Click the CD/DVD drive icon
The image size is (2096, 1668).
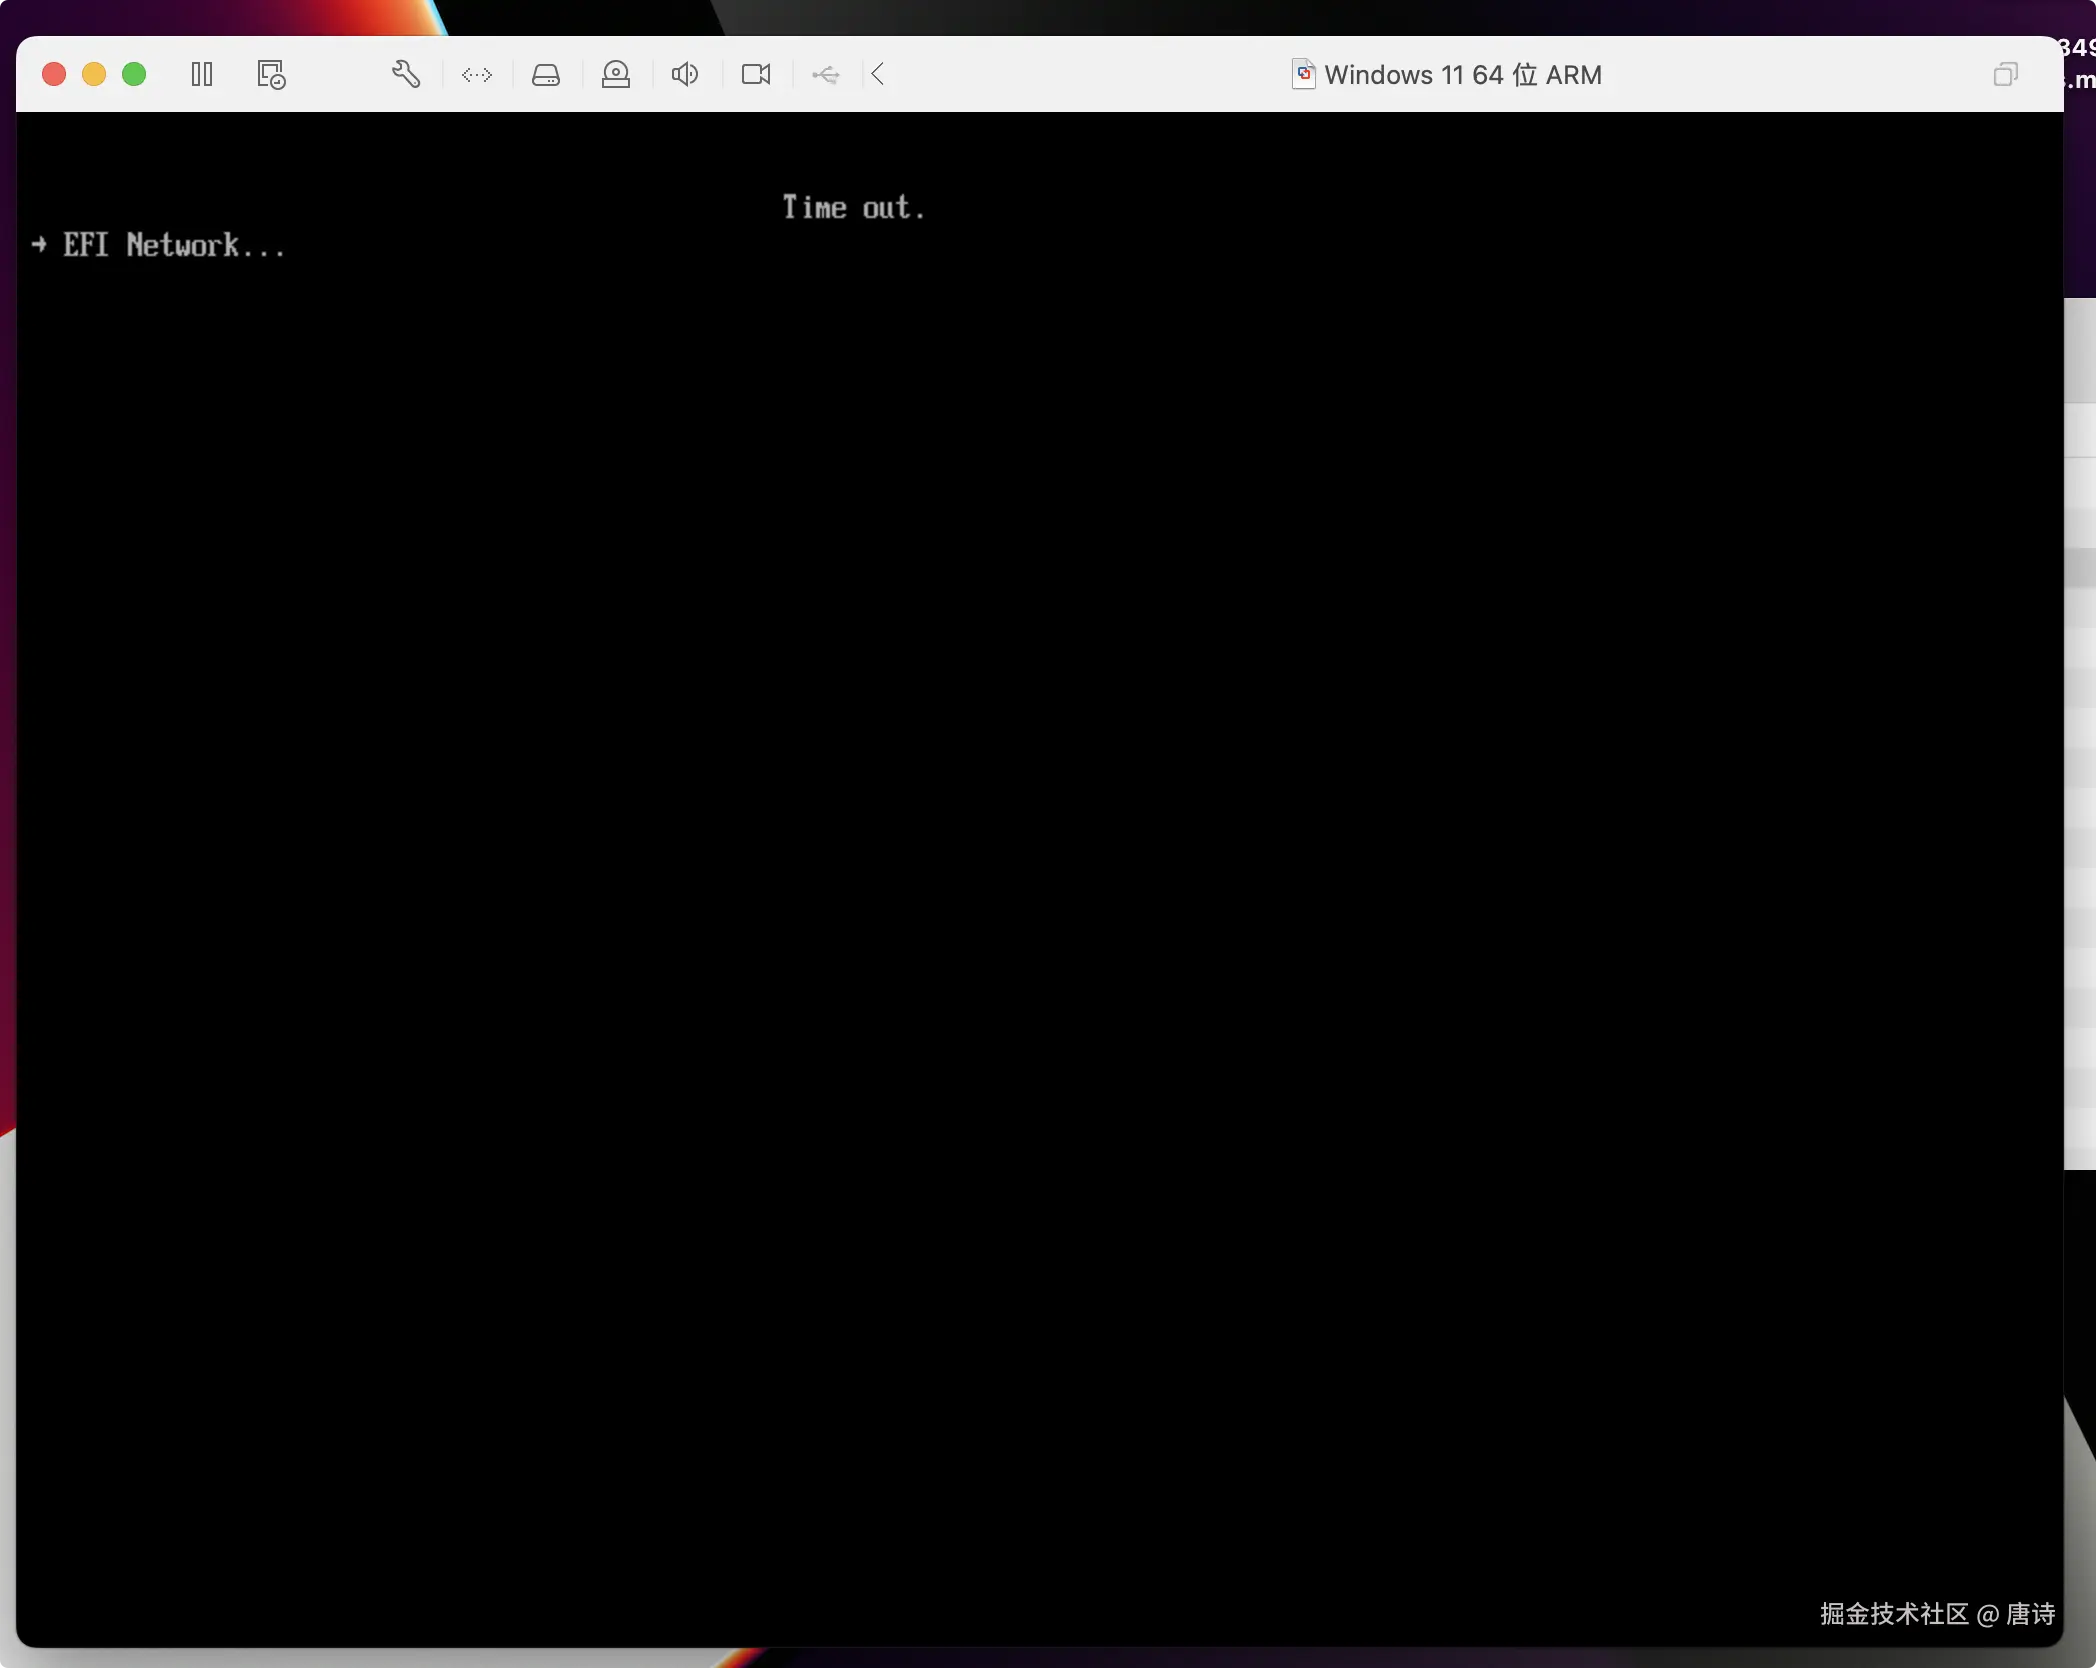pyautogui.click(x=616, y=75)
